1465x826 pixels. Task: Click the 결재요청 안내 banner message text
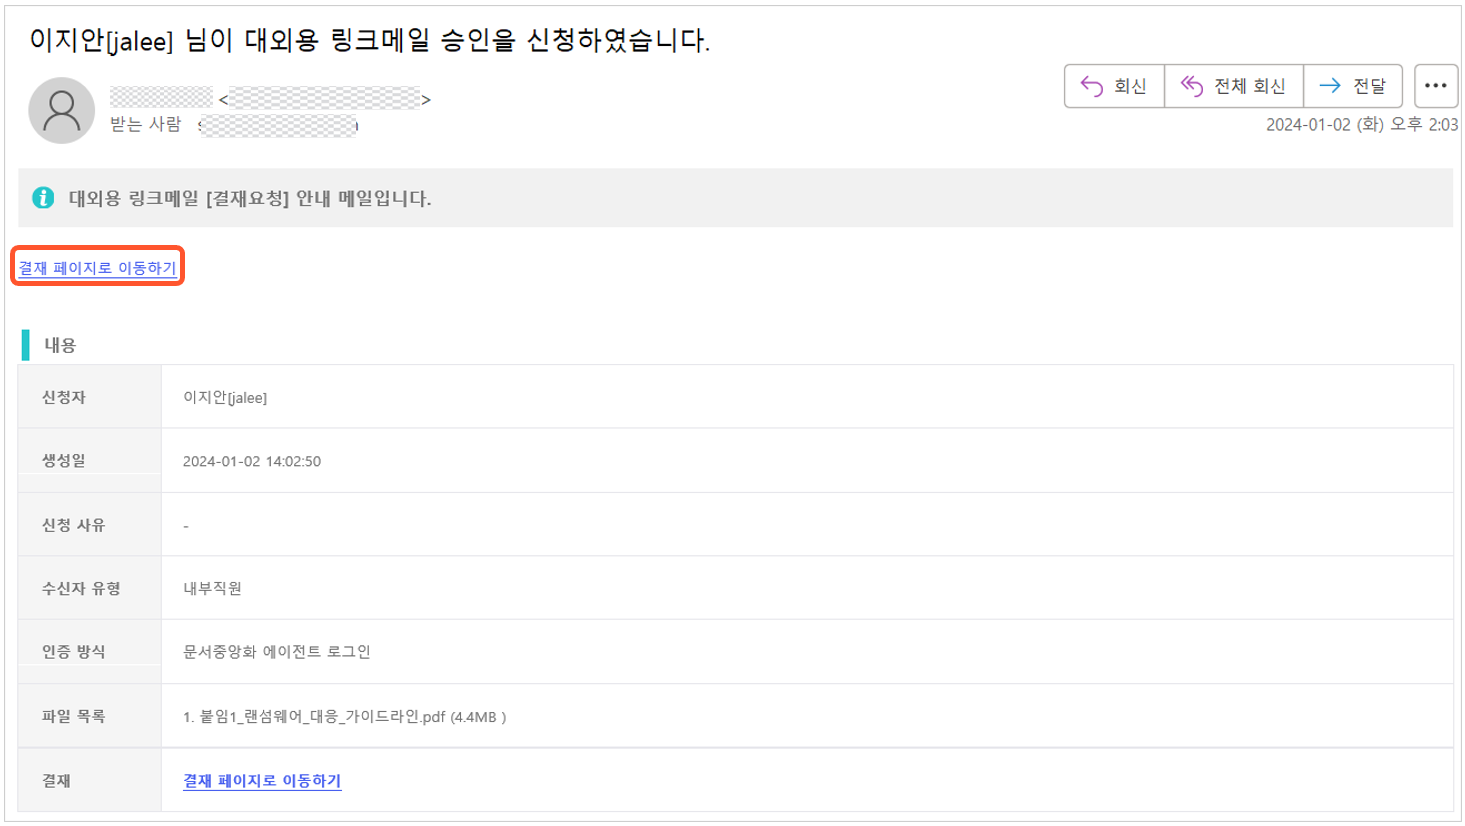coord(250,198)
